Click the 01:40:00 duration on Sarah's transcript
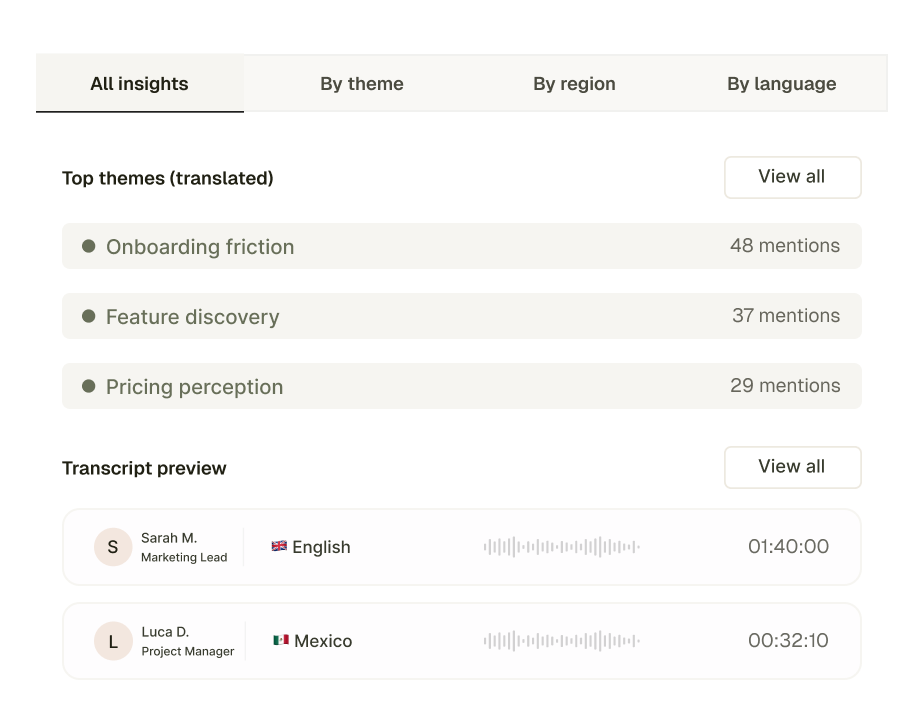The height and width of the screenshot is (726, 924). [788, 546]
